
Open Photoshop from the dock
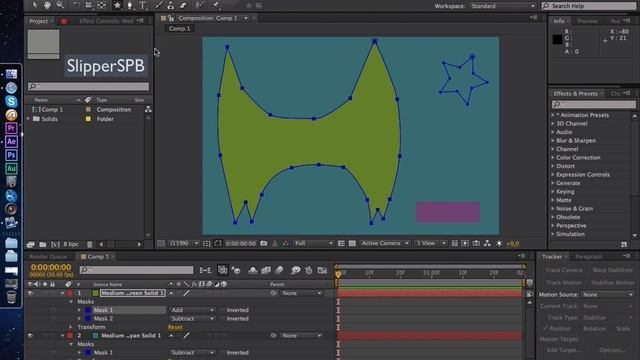(11, 155)
